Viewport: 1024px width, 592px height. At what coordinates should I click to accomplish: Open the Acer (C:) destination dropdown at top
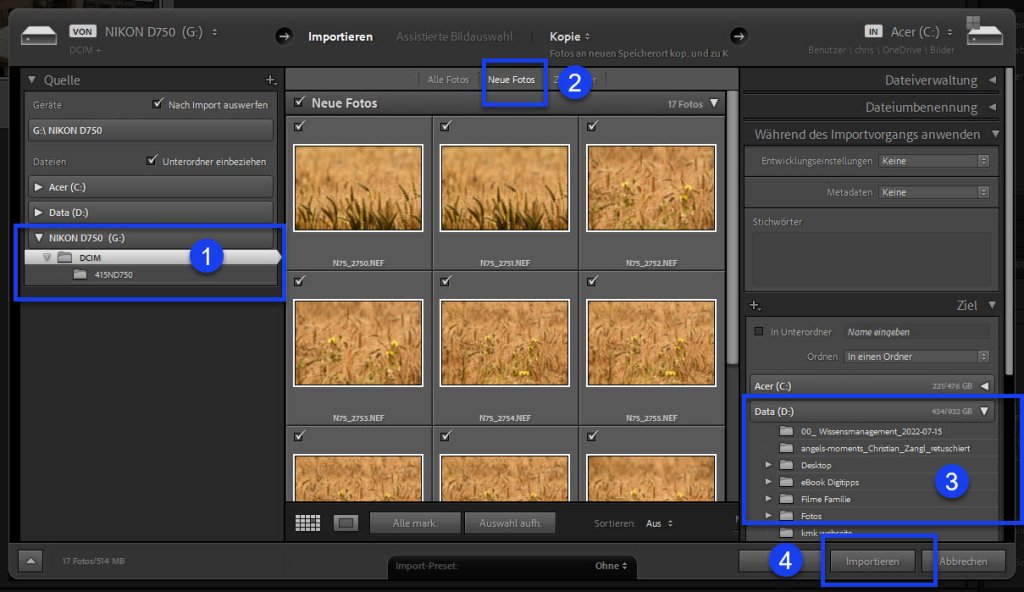(921, 31)
